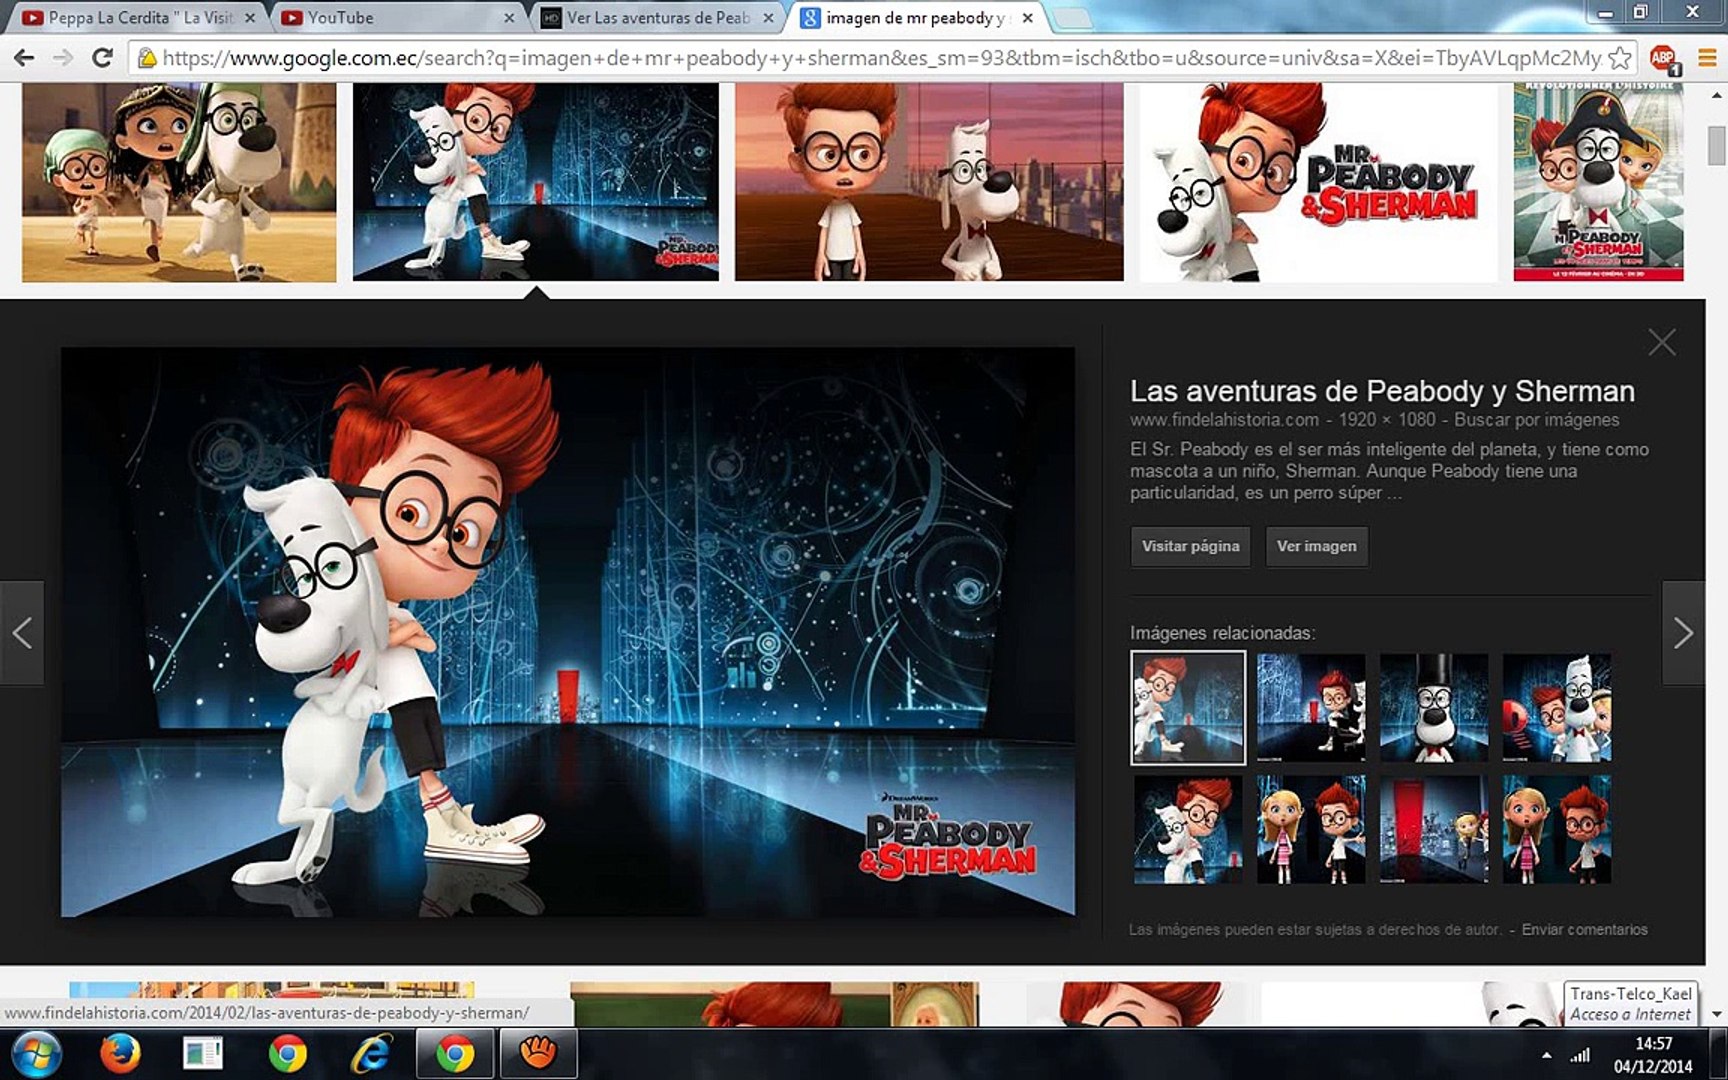Open the movie poster thumbnail with Napoleon hat

point(1598,181)
